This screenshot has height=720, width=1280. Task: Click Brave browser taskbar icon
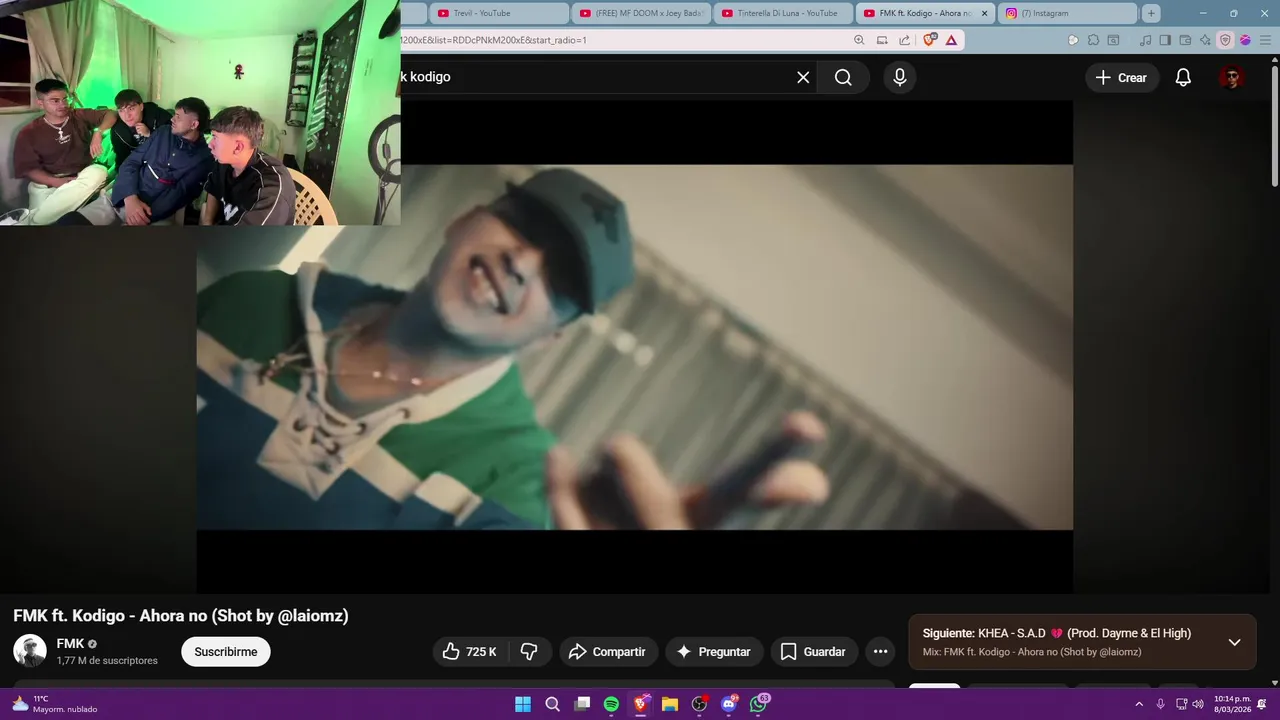click(641, 704)
